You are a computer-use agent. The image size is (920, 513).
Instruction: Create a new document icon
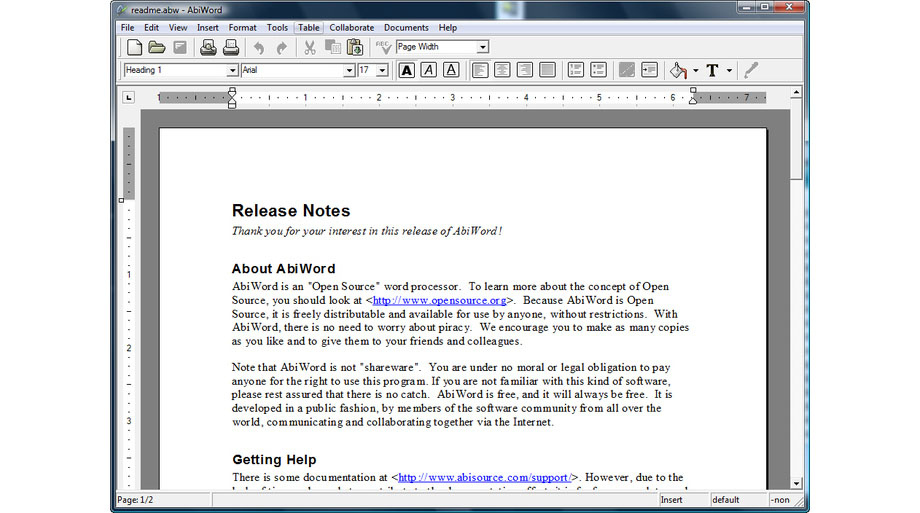pyautogui.click(x=134, y=47)
